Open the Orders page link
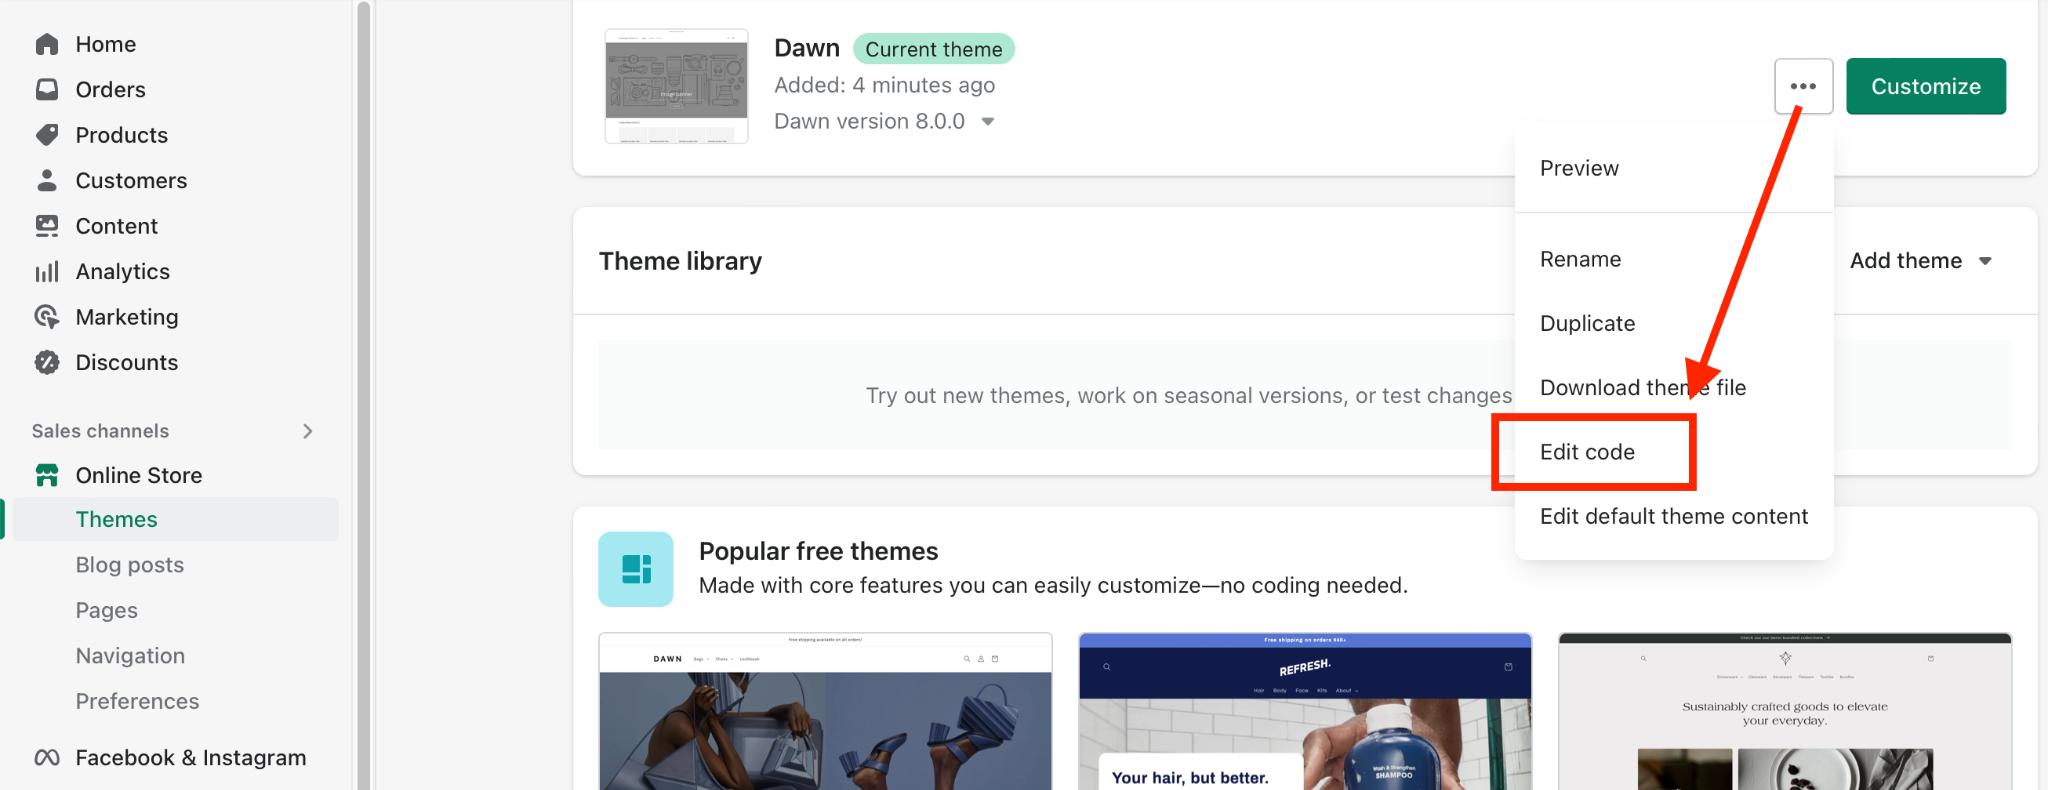Image resolution: width=2048 pixels, height=790 pixels. [x=111, y=89]
